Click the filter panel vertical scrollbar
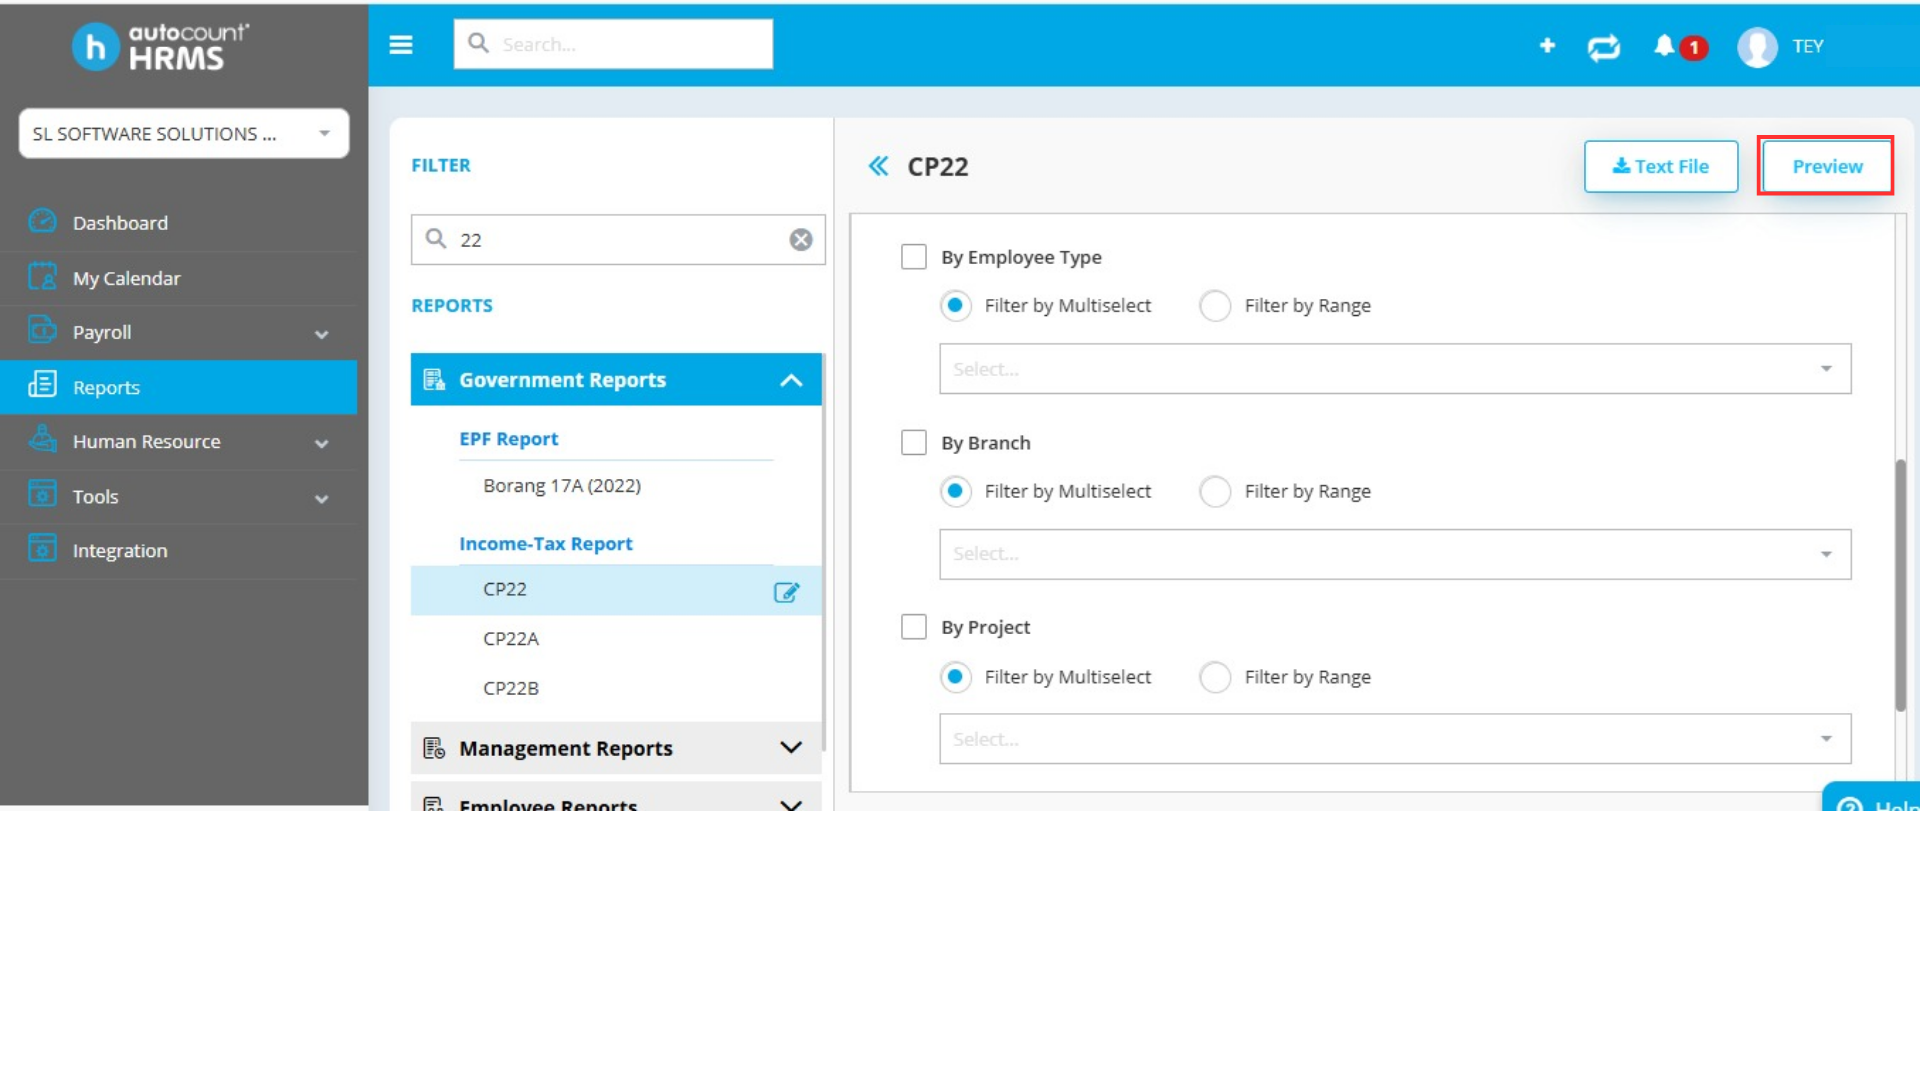Image resolution: width=1920 pixels, height=1080 pixels. 1900,585
